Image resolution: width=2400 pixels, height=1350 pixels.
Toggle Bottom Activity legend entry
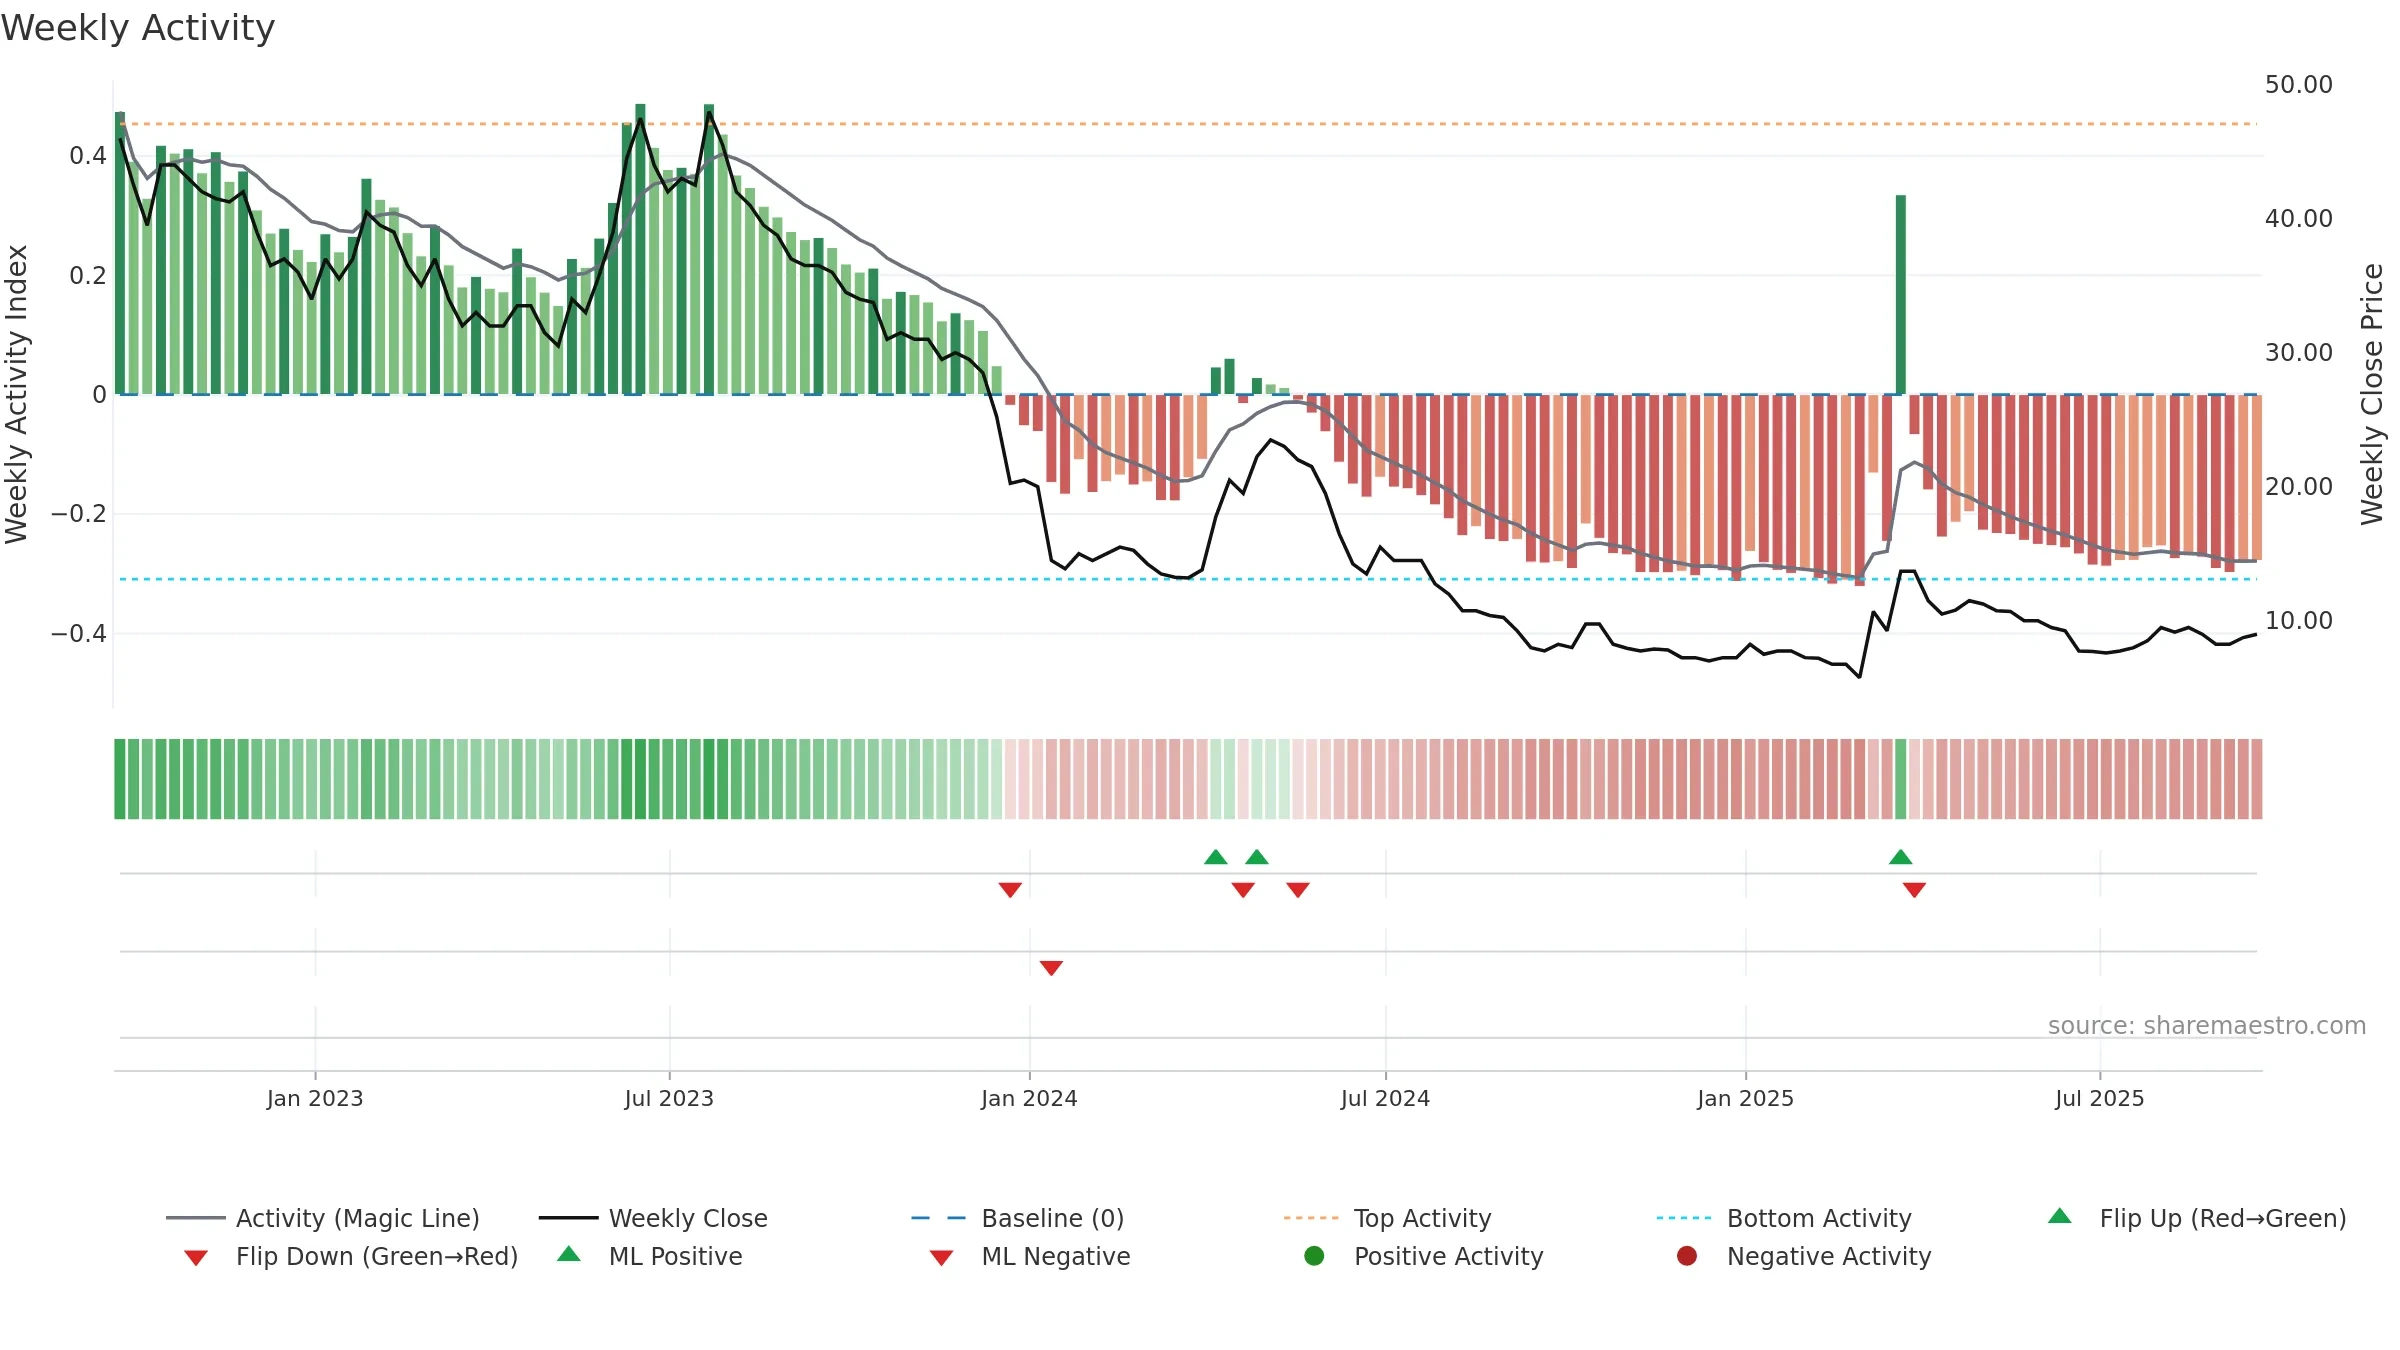(x=1784, y=1218)
